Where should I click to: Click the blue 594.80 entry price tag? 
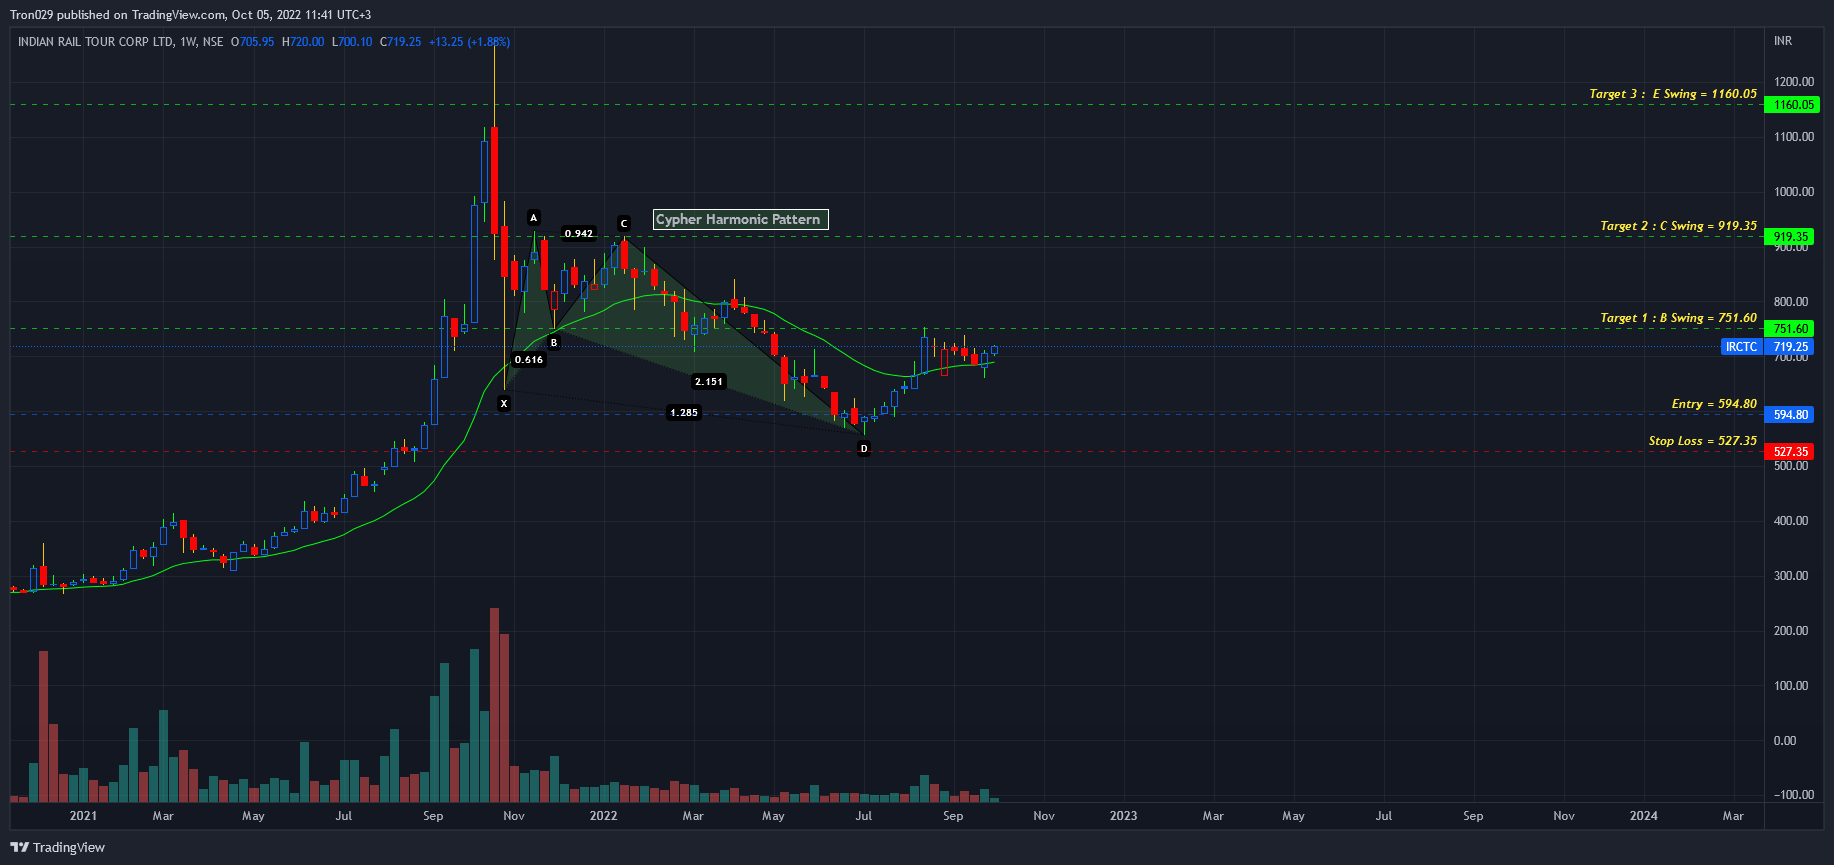coord(1790,415)
